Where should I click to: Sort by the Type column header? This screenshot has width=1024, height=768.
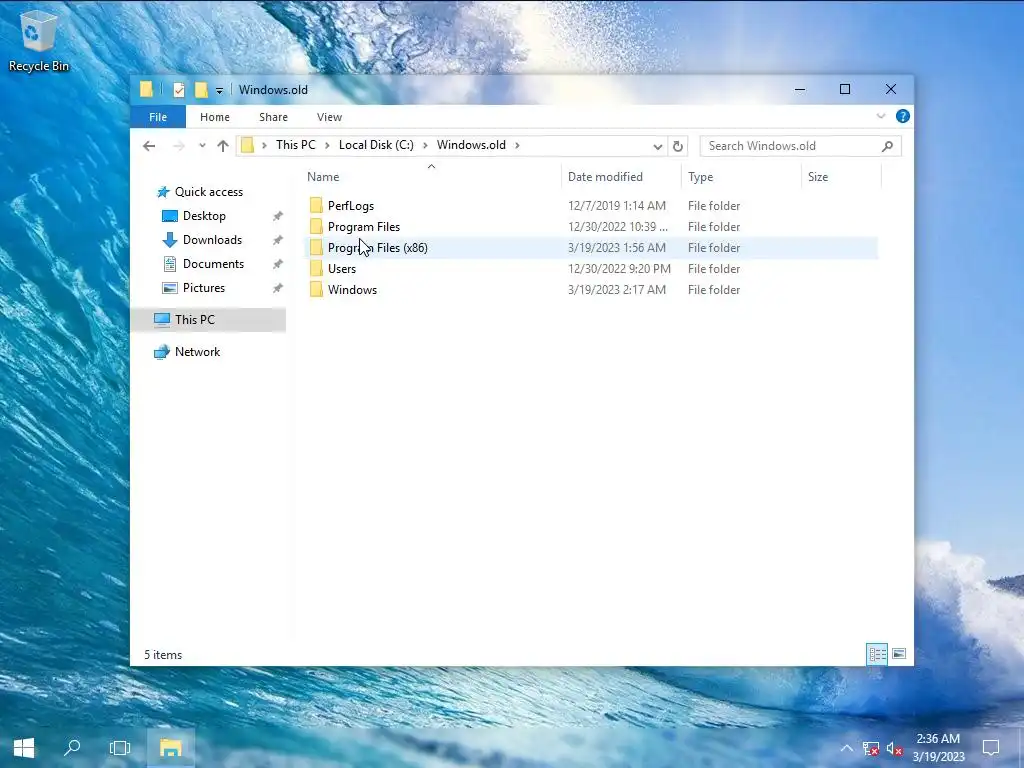pyautogui.click(x=741, y=177)
